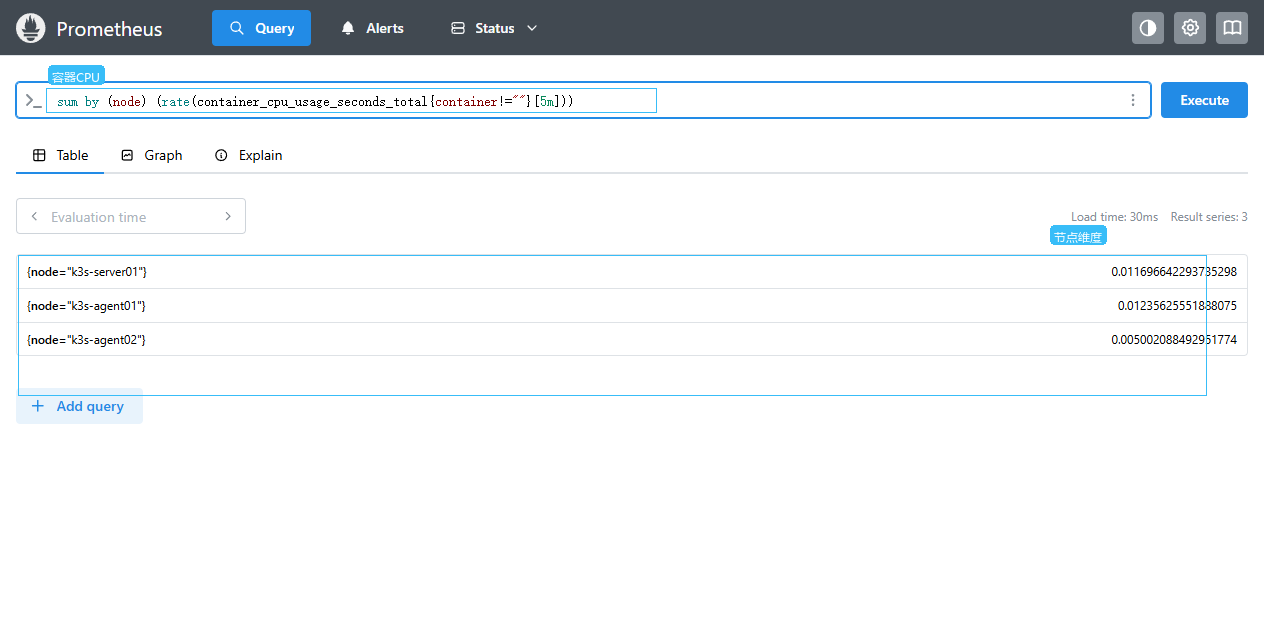The image size is (1264, 625).
Task: Run the query with Execute button
Action: click(x=1204, y=100)
